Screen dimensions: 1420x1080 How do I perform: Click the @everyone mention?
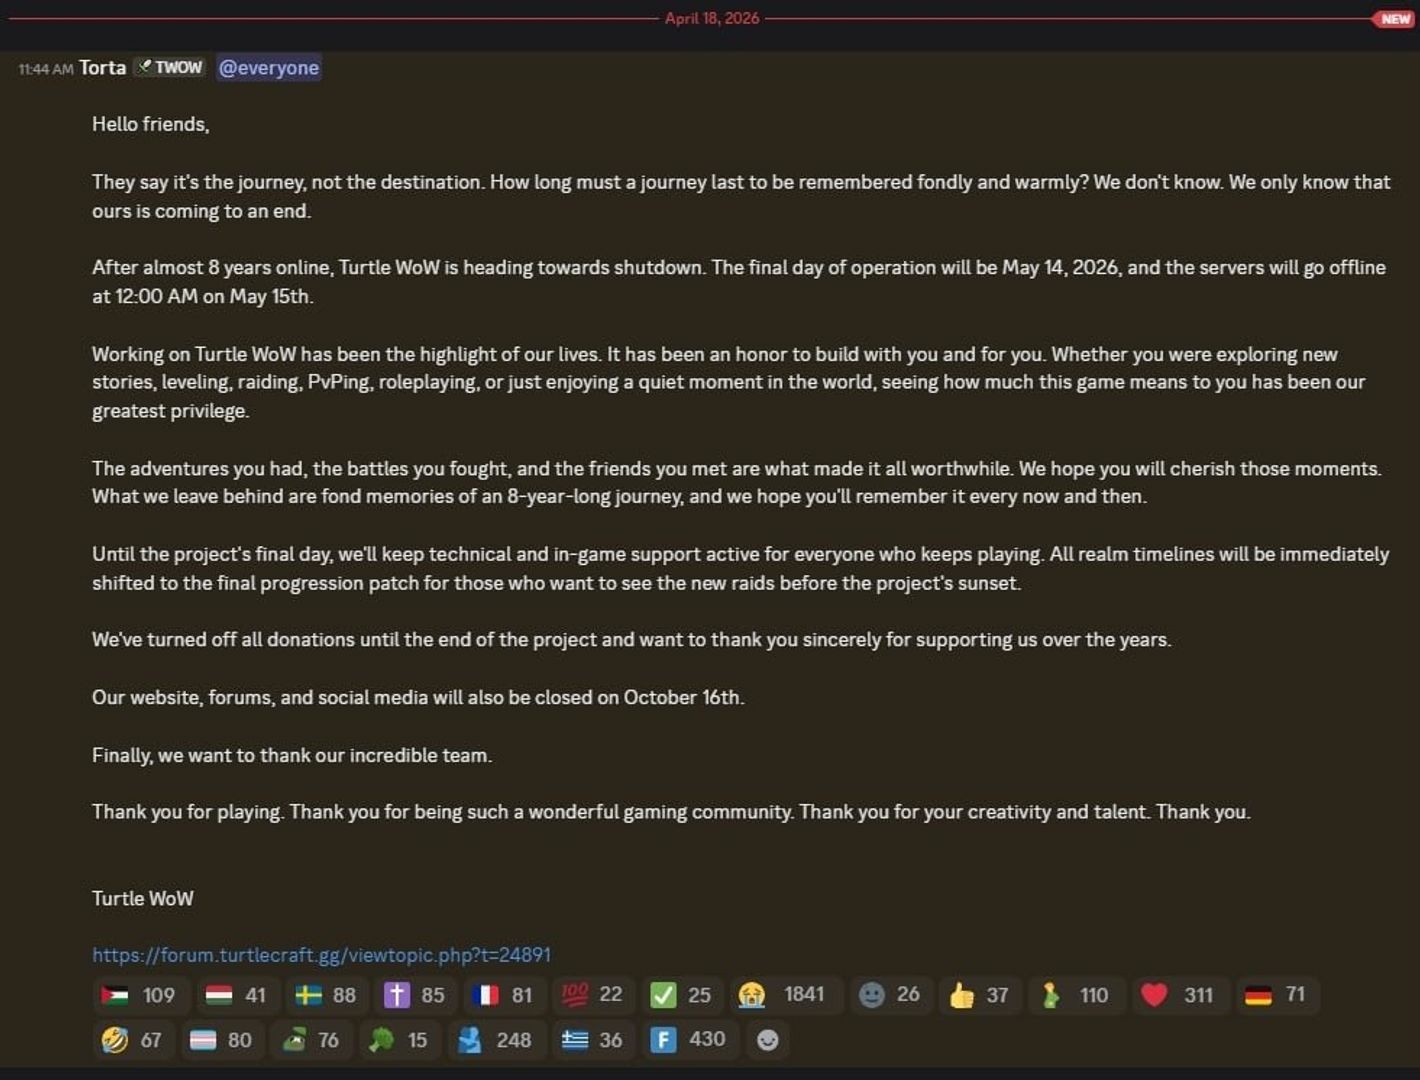(x=269, y=68)
